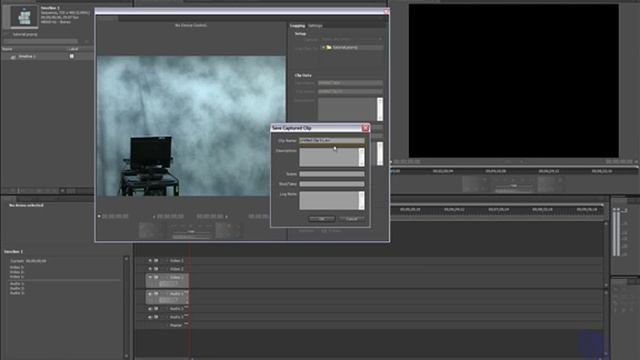Click the label color swatch for Timeline 1
This screenshot has height=360, width=640.
[72, 56]
